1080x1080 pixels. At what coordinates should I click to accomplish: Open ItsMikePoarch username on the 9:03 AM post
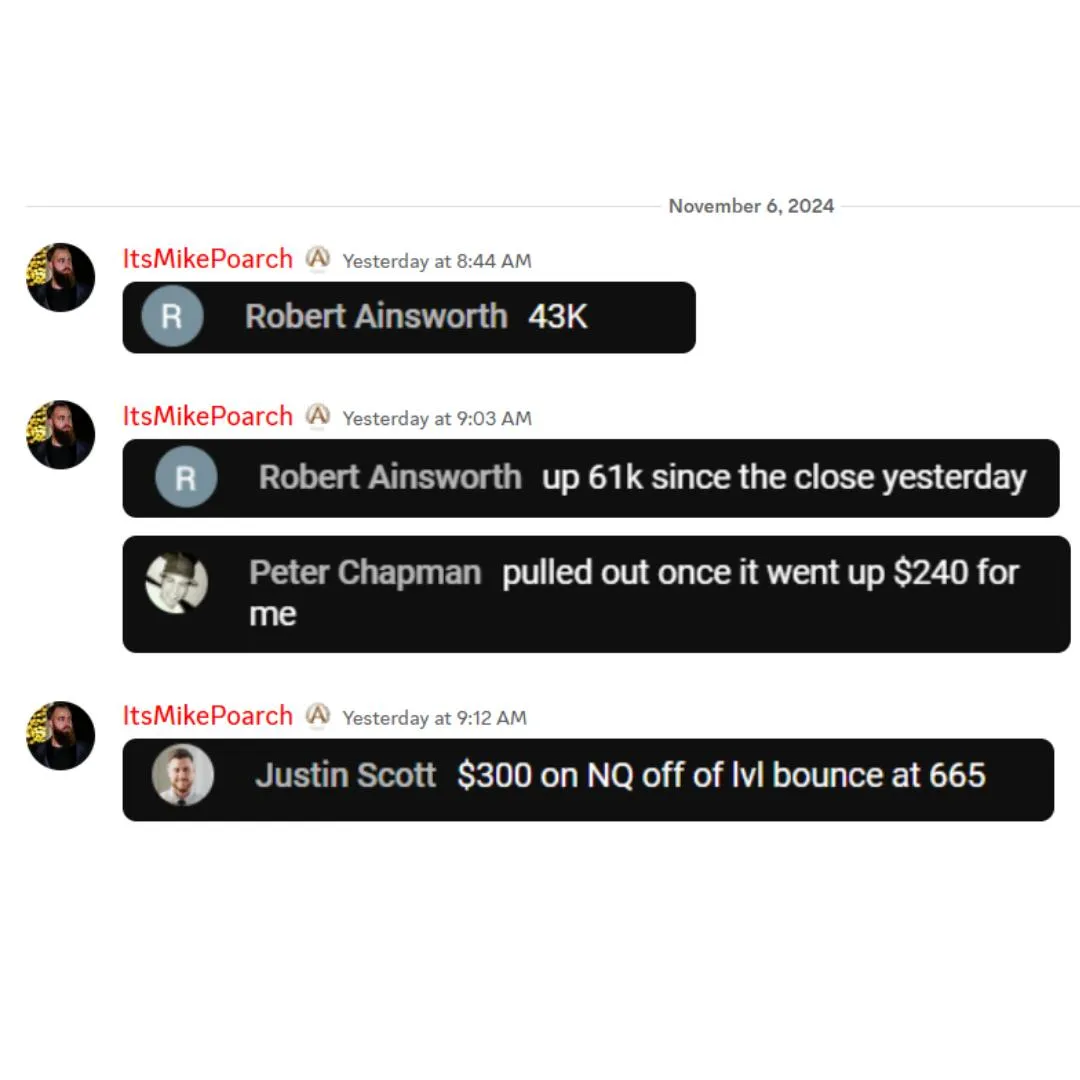(207, 416)
